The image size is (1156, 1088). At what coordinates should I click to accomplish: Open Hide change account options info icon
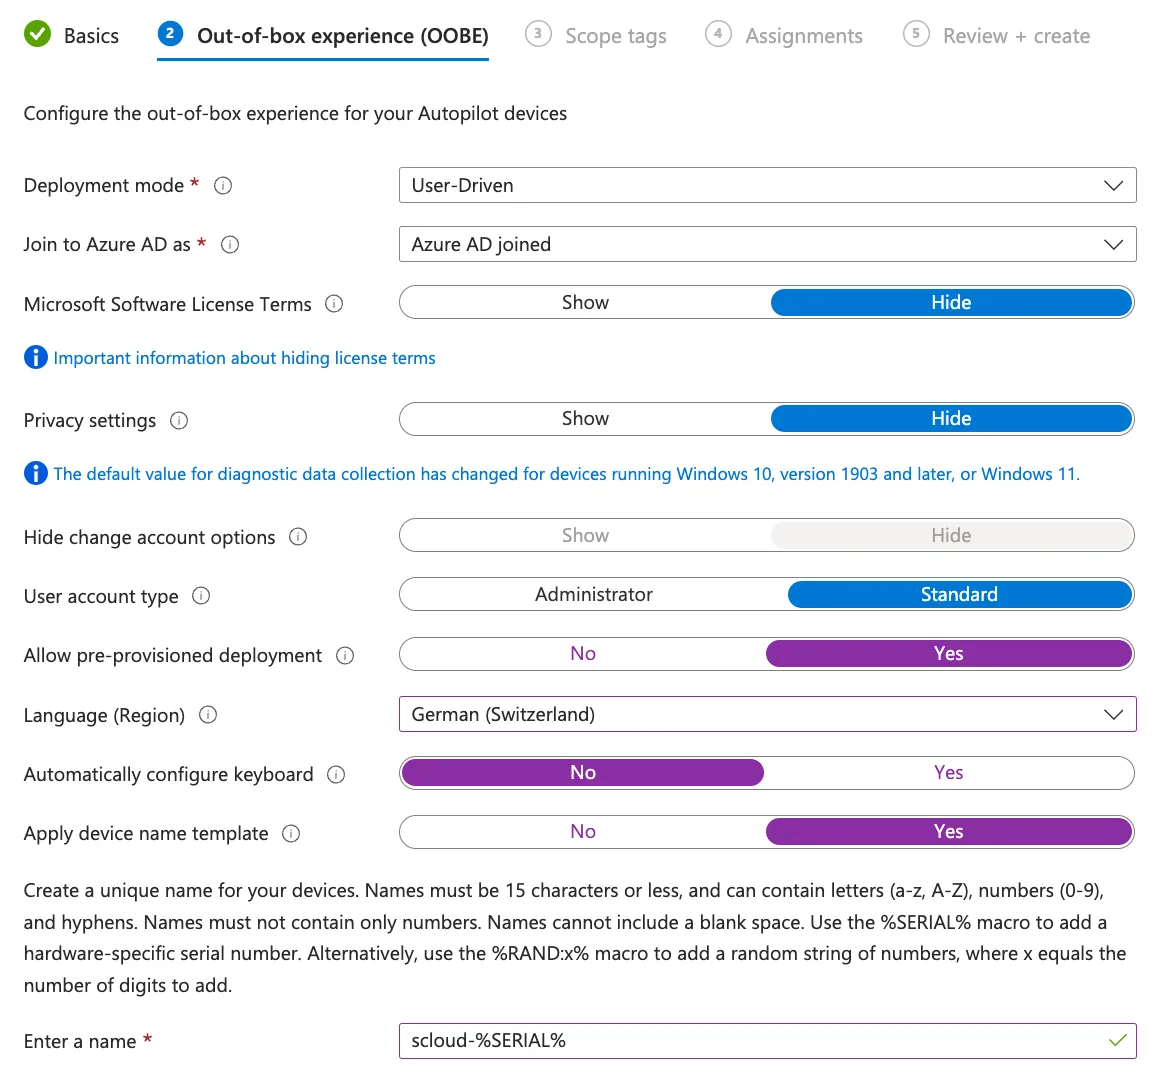pos(298,537)
